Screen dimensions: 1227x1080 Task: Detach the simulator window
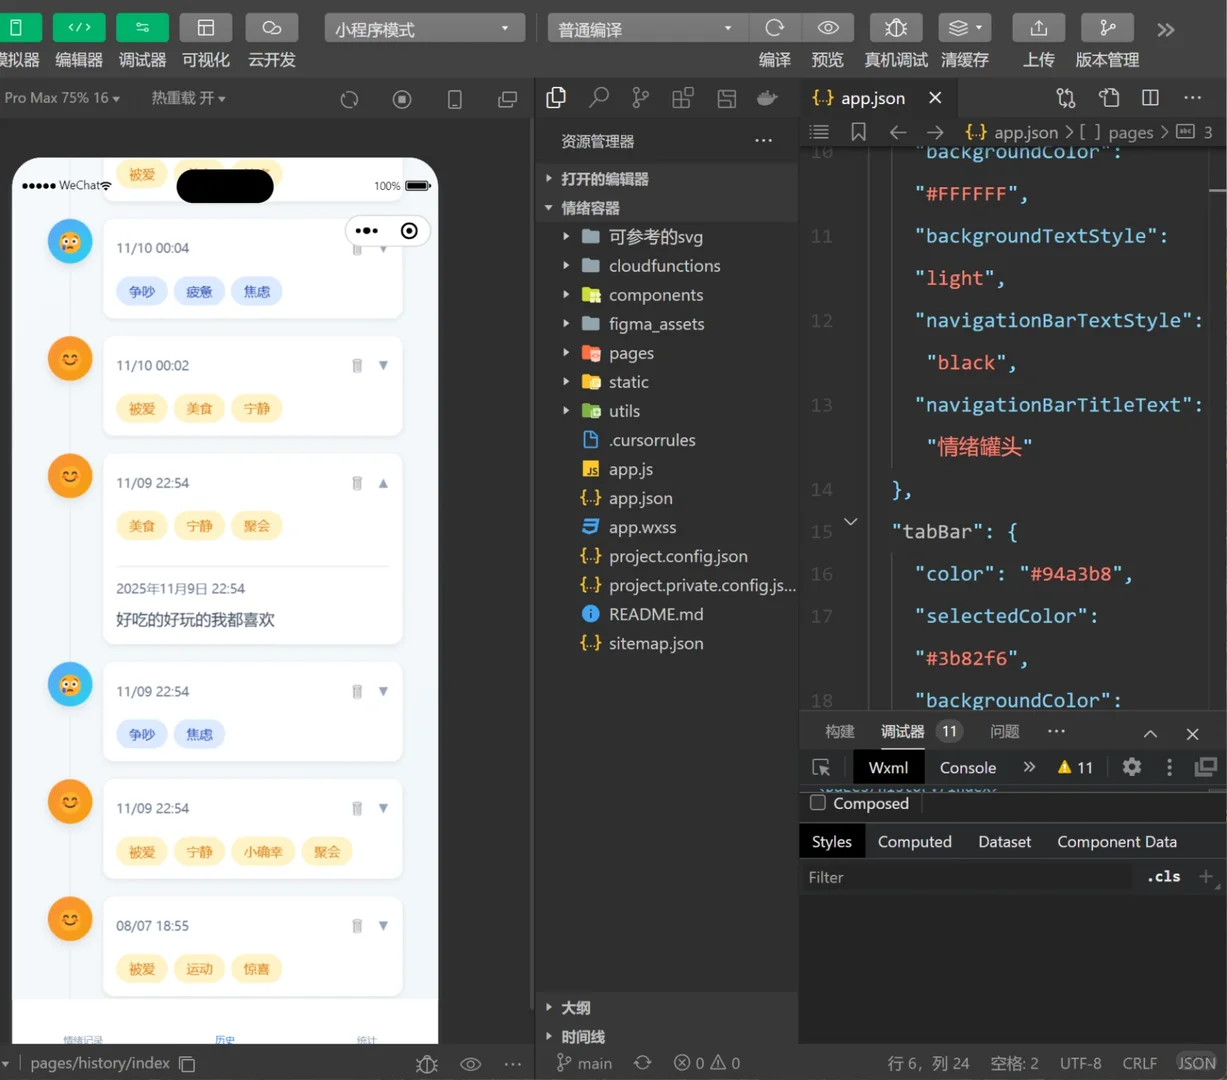click(x=508, y=99)
